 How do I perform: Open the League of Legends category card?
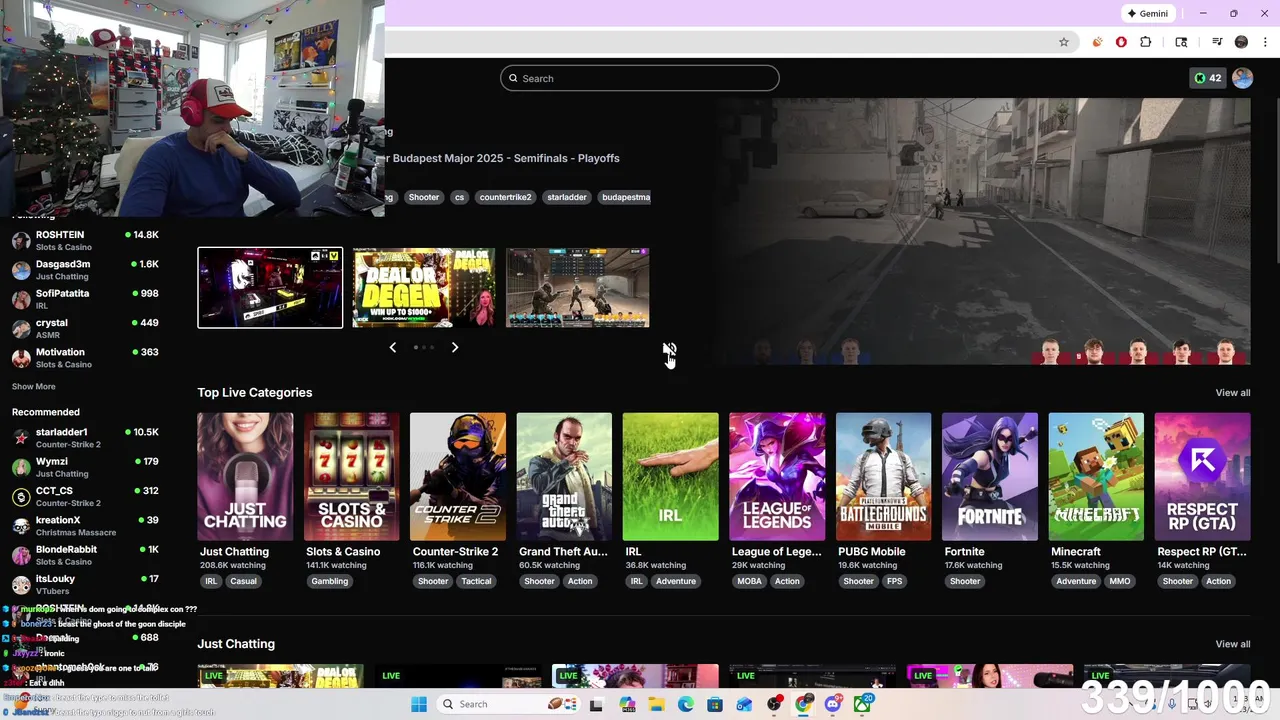point(777,476)
